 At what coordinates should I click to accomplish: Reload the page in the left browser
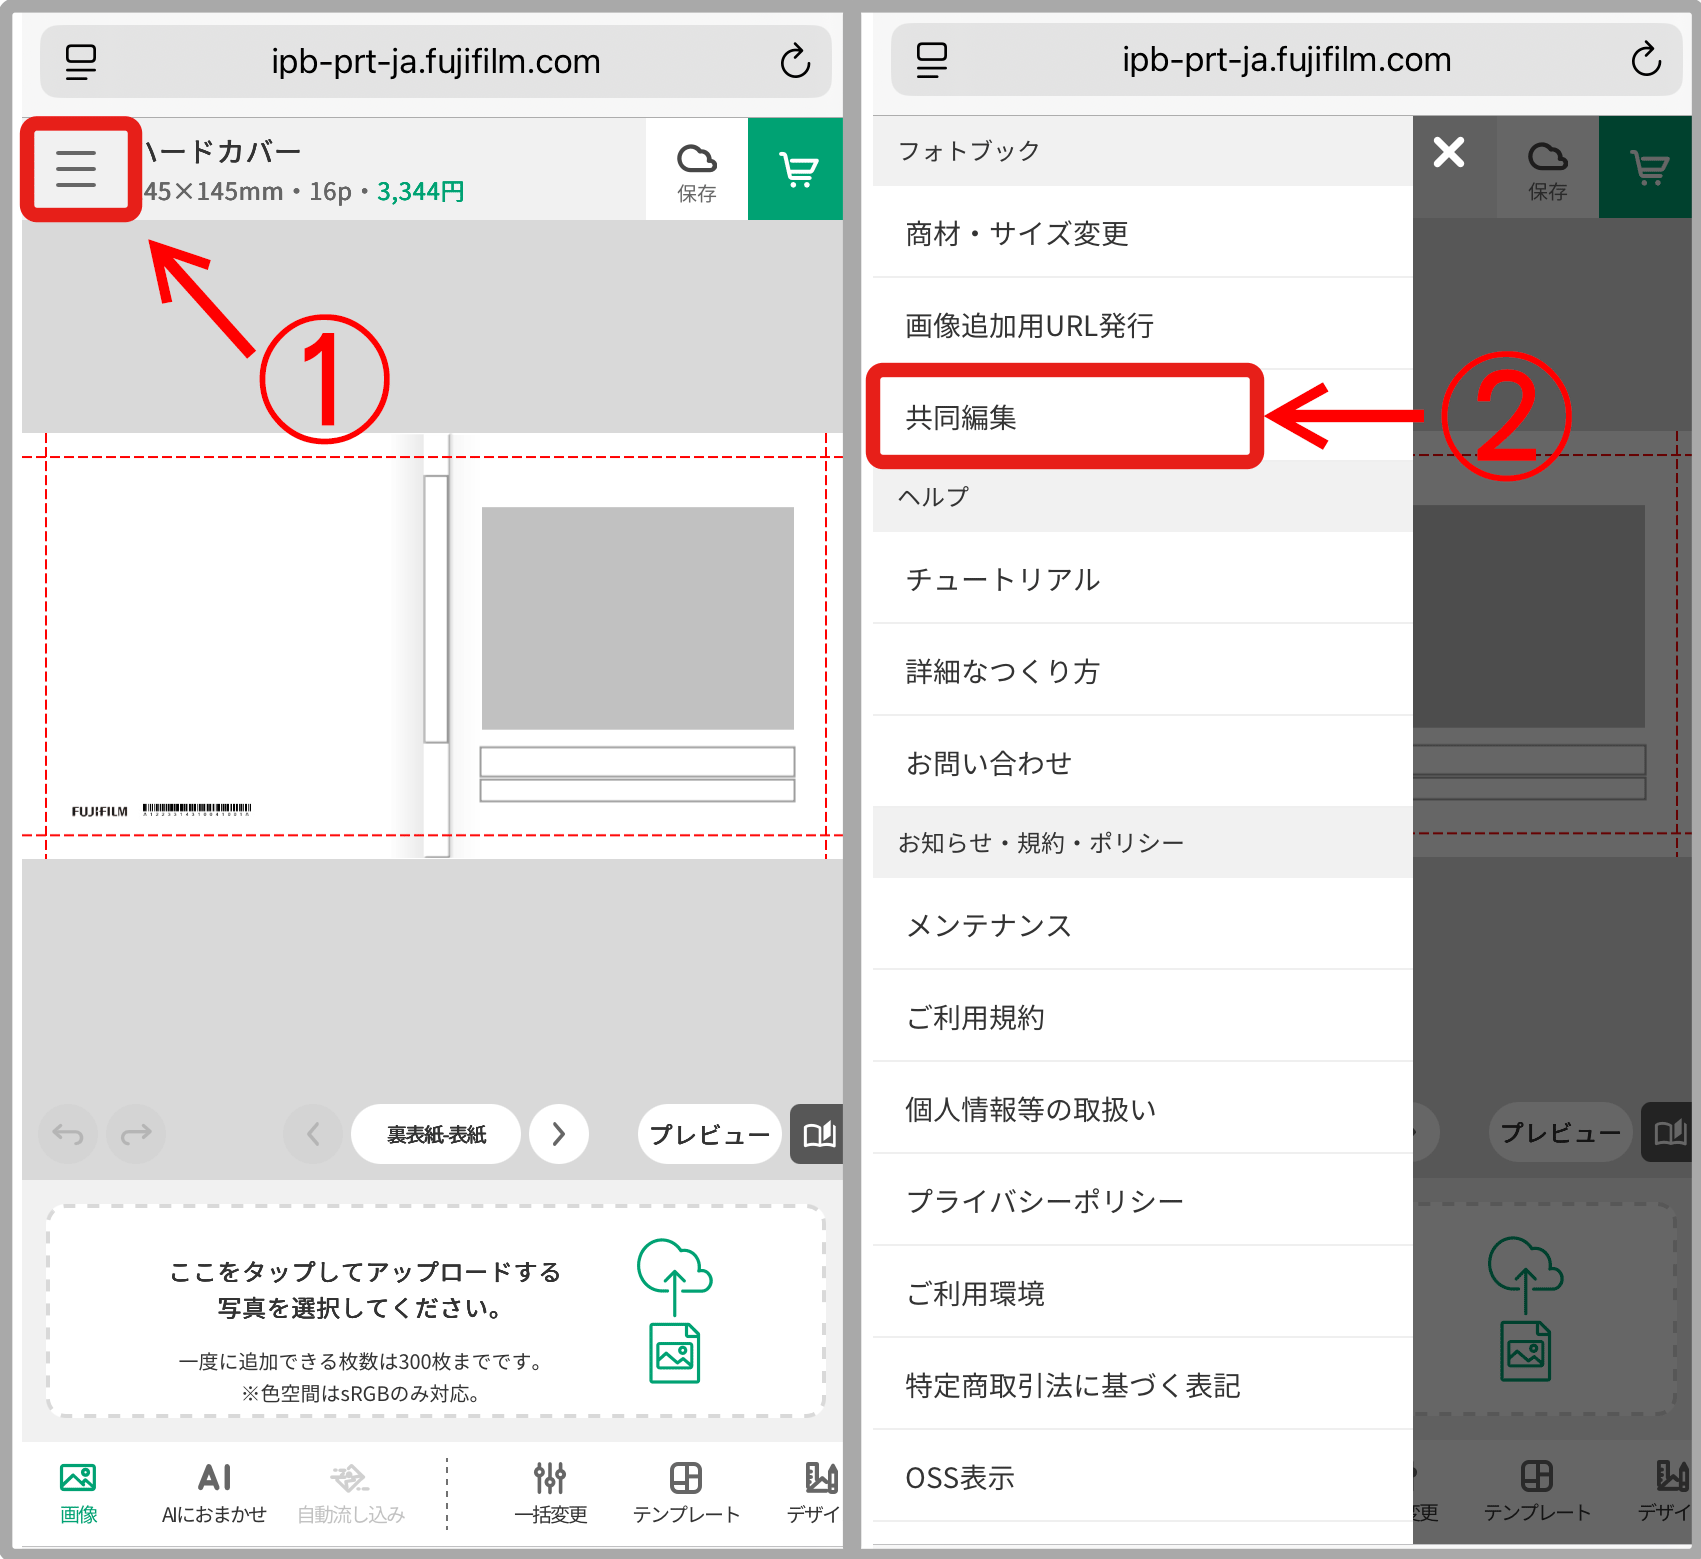click(x=795, y=62)
